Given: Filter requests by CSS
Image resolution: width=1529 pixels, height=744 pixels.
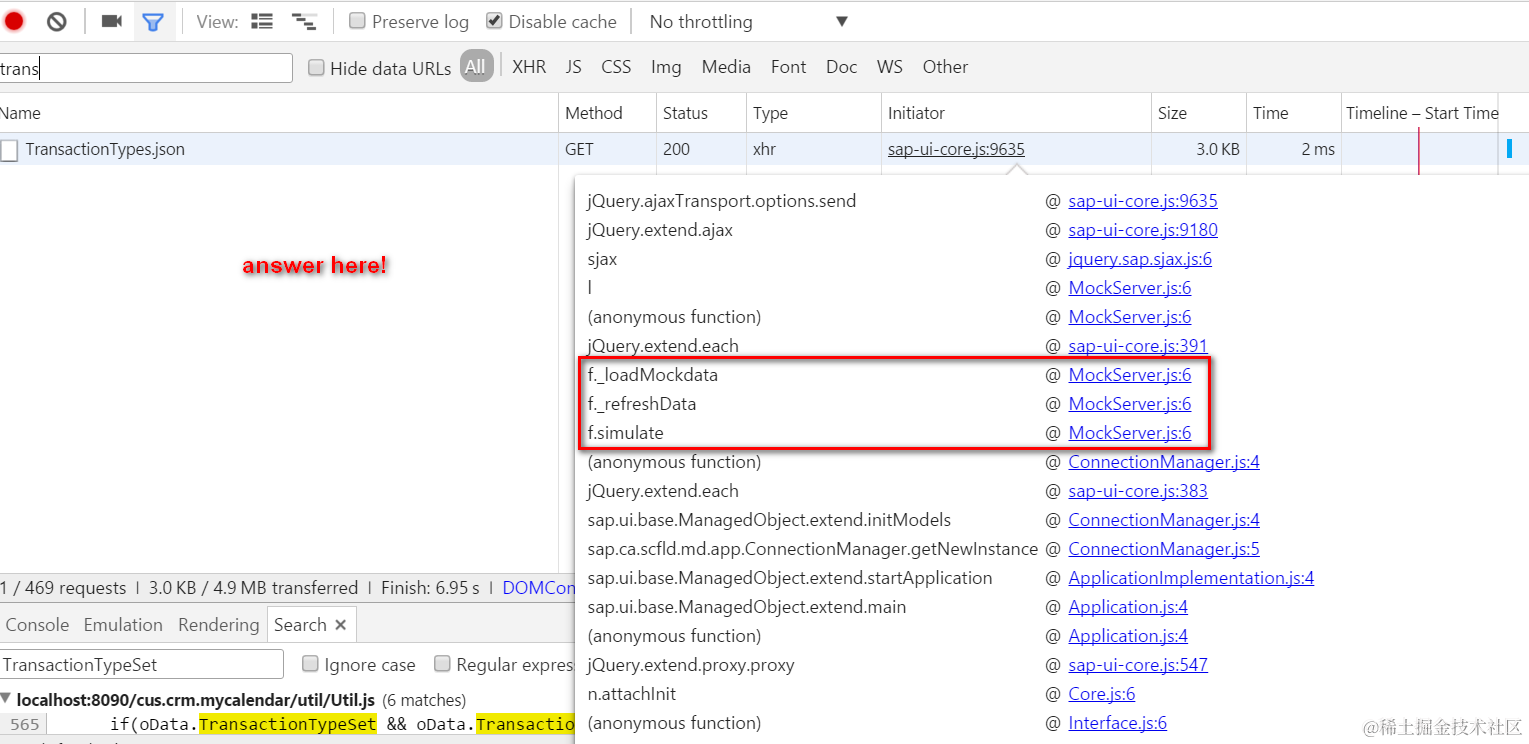Looking at the screenshot, I should coord(616,67).
